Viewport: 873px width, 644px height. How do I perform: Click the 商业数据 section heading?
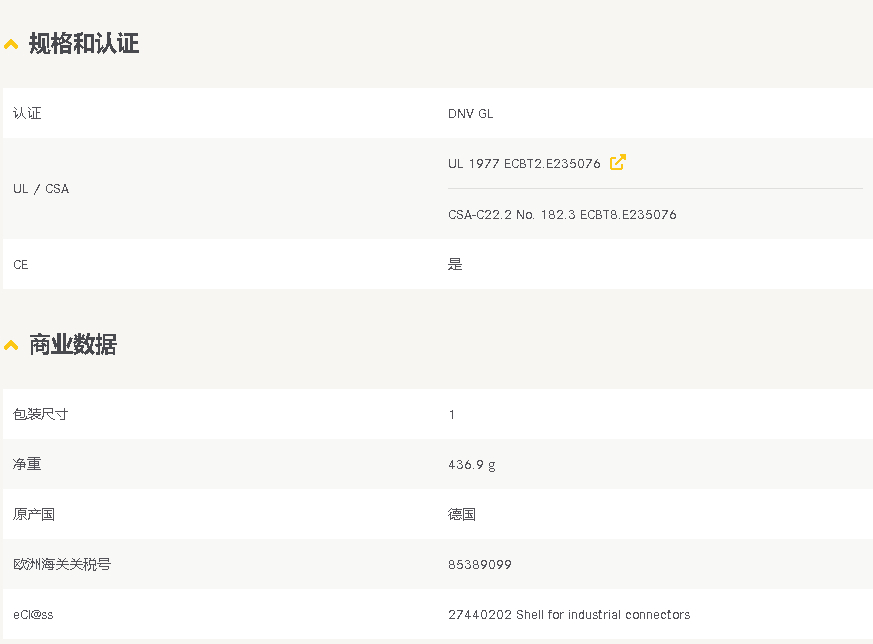click(x=73, y=345)
